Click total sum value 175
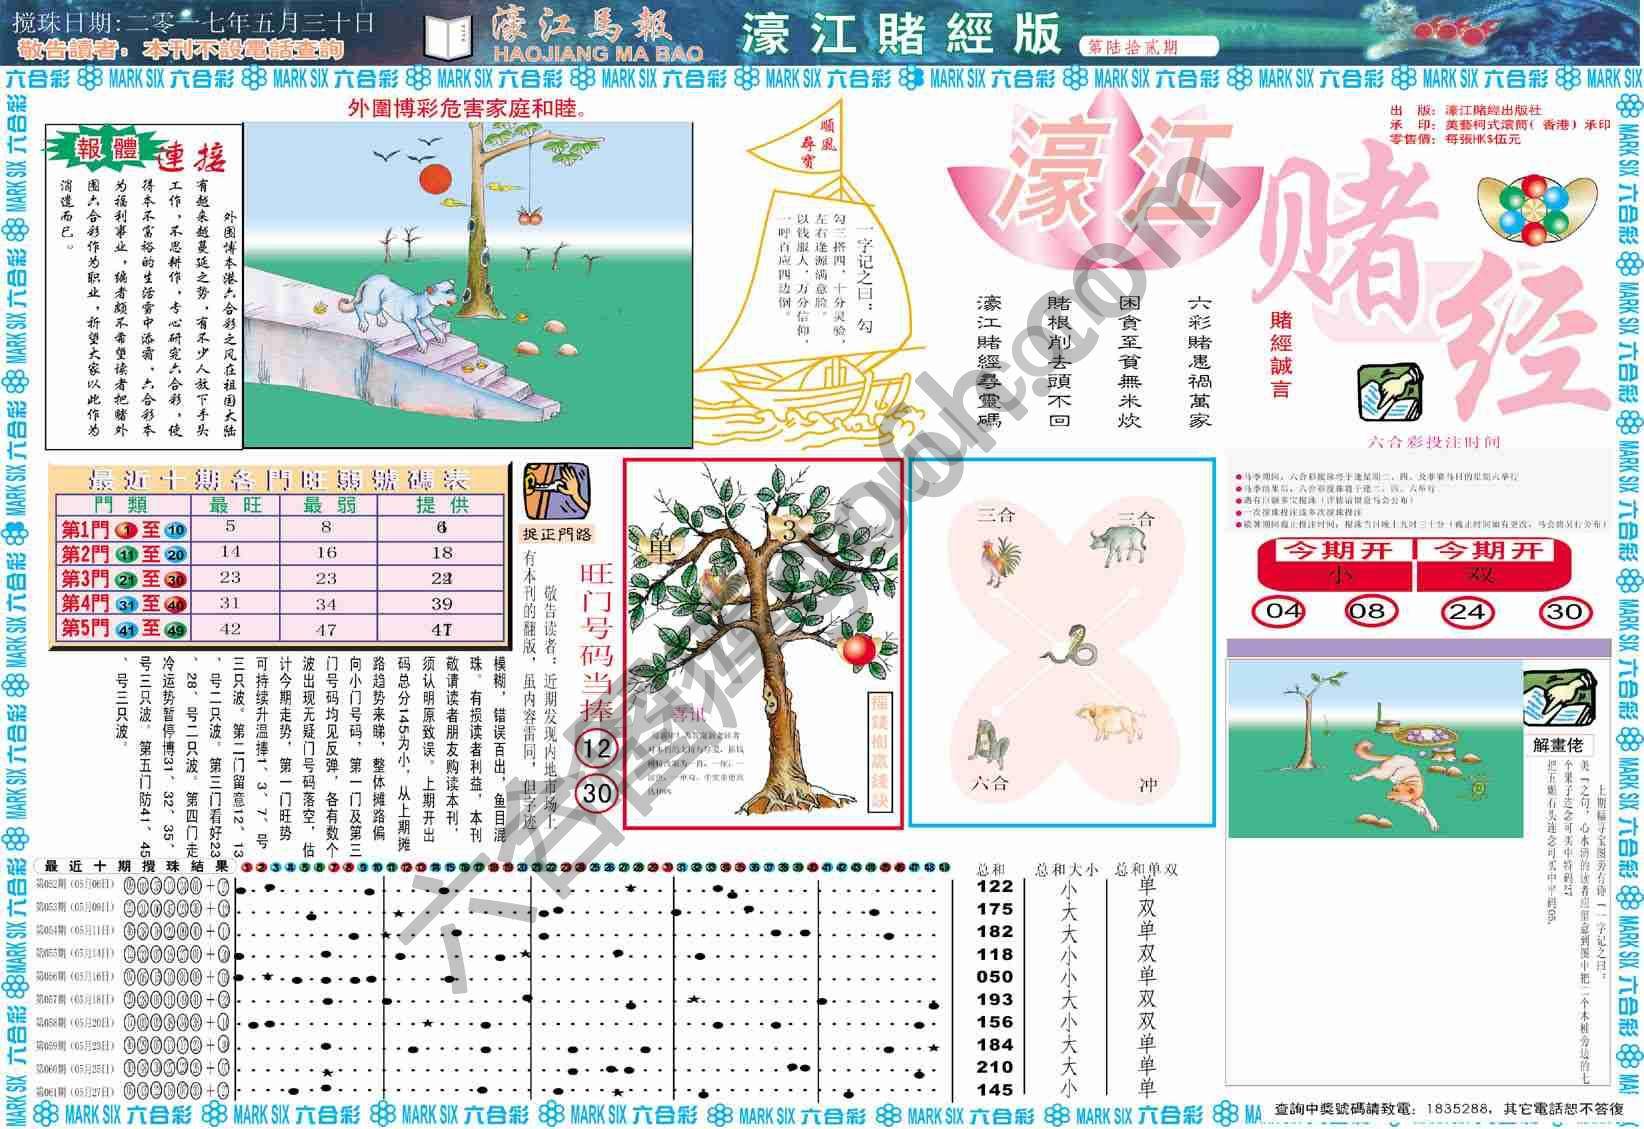The height and width of the screenshot is (1129, 1644). click(x=995, y=909)
